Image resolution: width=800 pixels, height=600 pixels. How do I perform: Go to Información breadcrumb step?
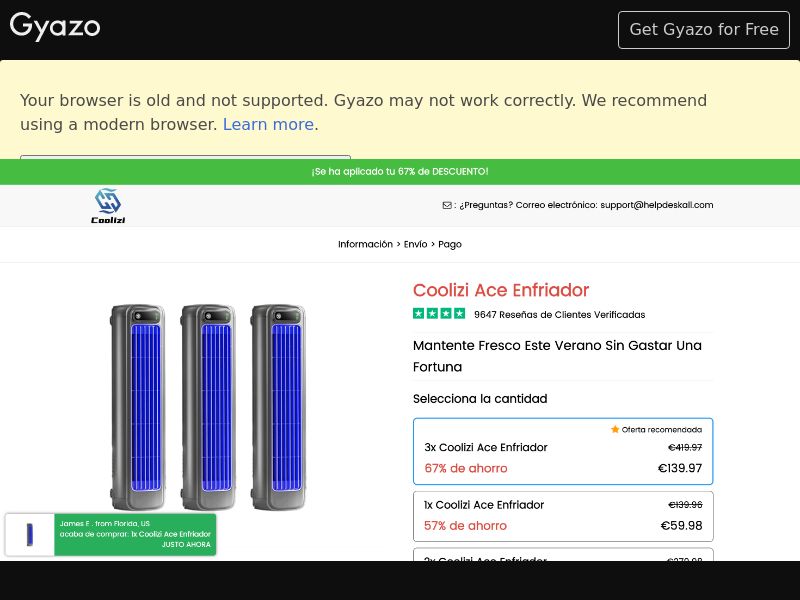point(365,244)
